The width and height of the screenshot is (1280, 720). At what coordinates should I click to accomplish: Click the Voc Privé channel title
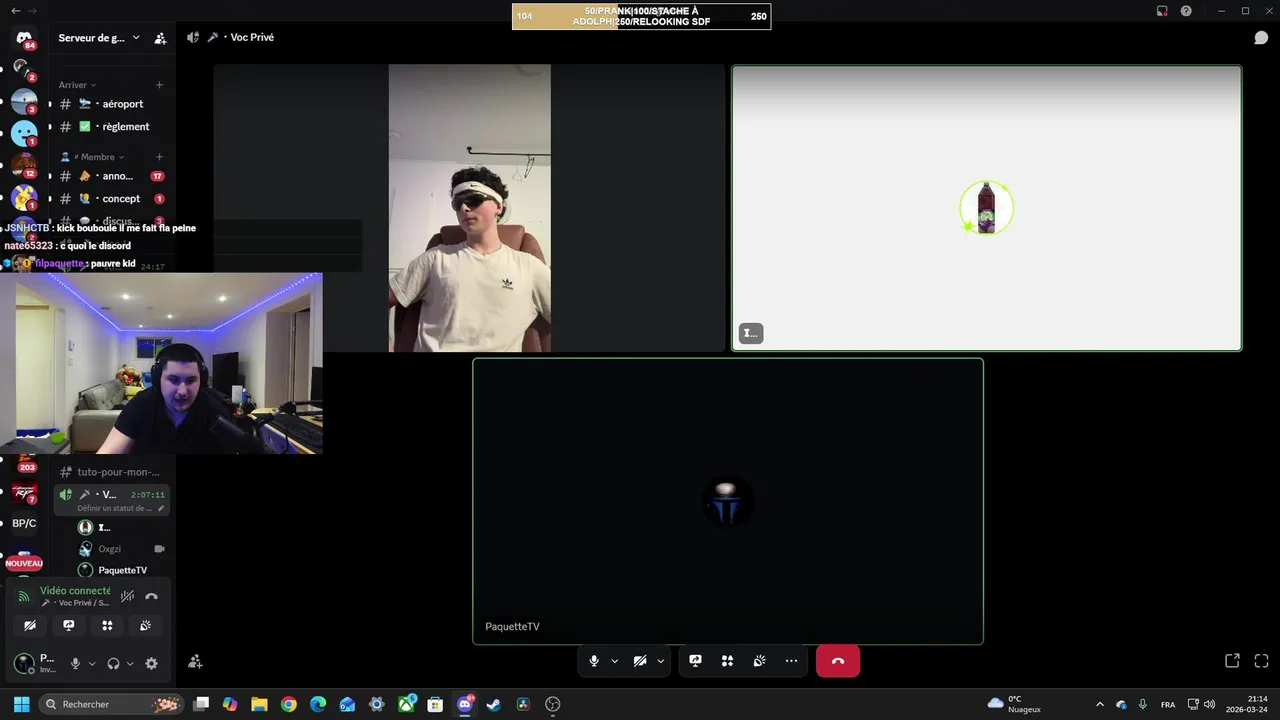(252, 37)
